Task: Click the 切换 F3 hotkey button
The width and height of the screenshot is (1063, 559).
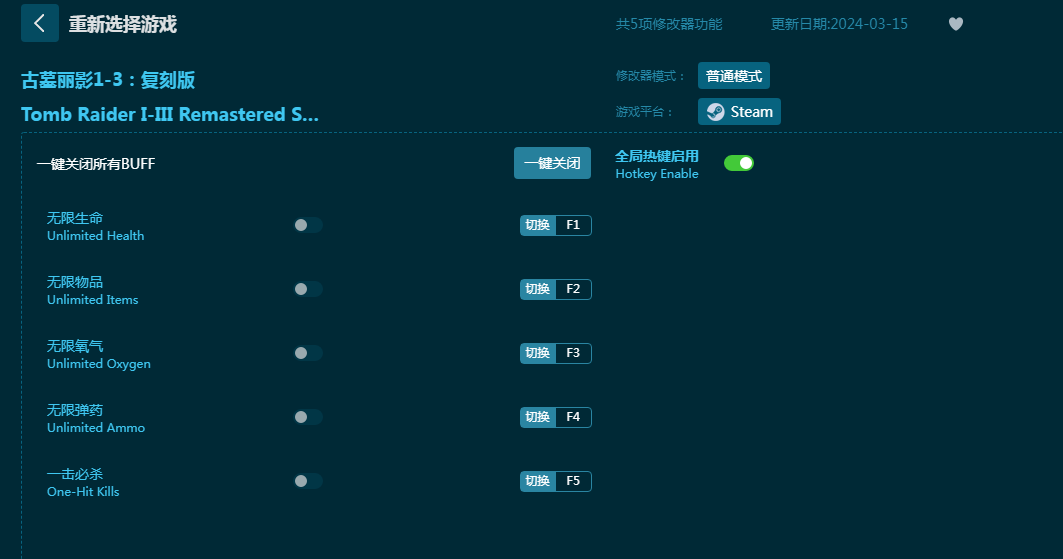Action: (x=556, y=353)
